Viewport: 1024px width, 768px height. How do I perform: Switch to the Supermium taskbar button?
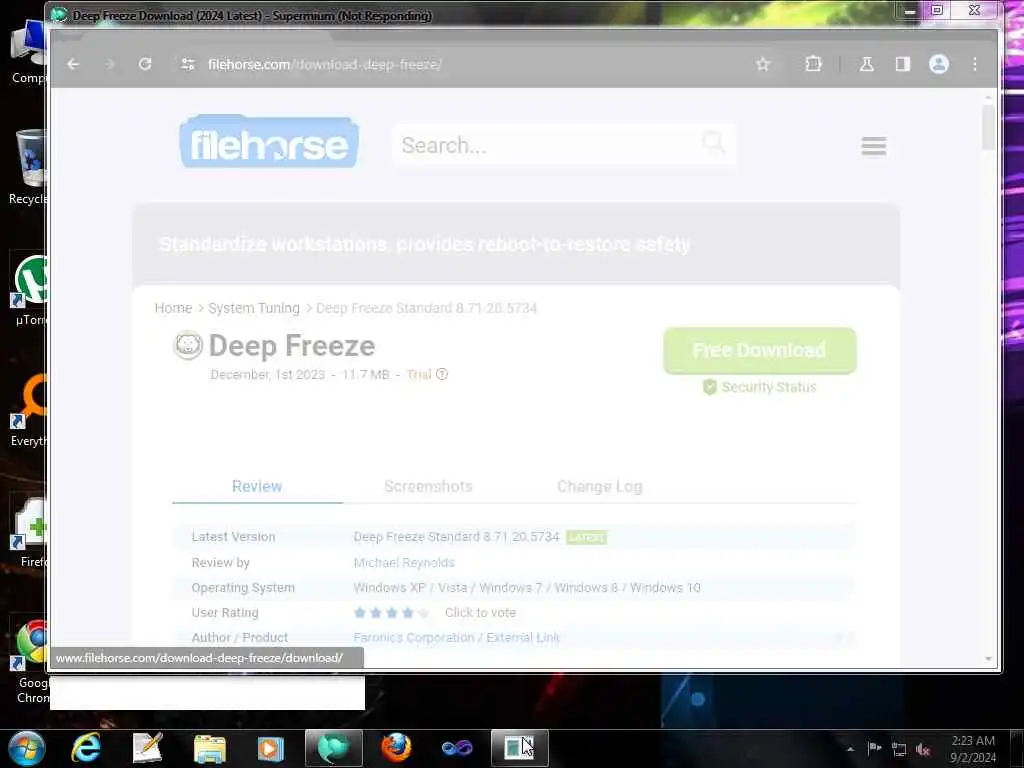pyautogui.click(x=333, y=748)
